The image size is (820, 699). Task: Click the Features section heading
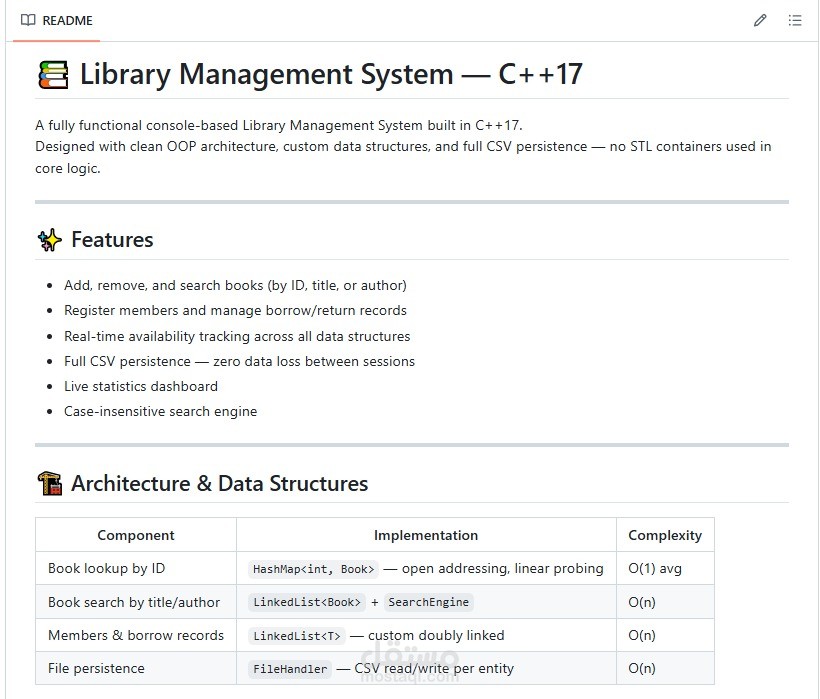(112, 240)
